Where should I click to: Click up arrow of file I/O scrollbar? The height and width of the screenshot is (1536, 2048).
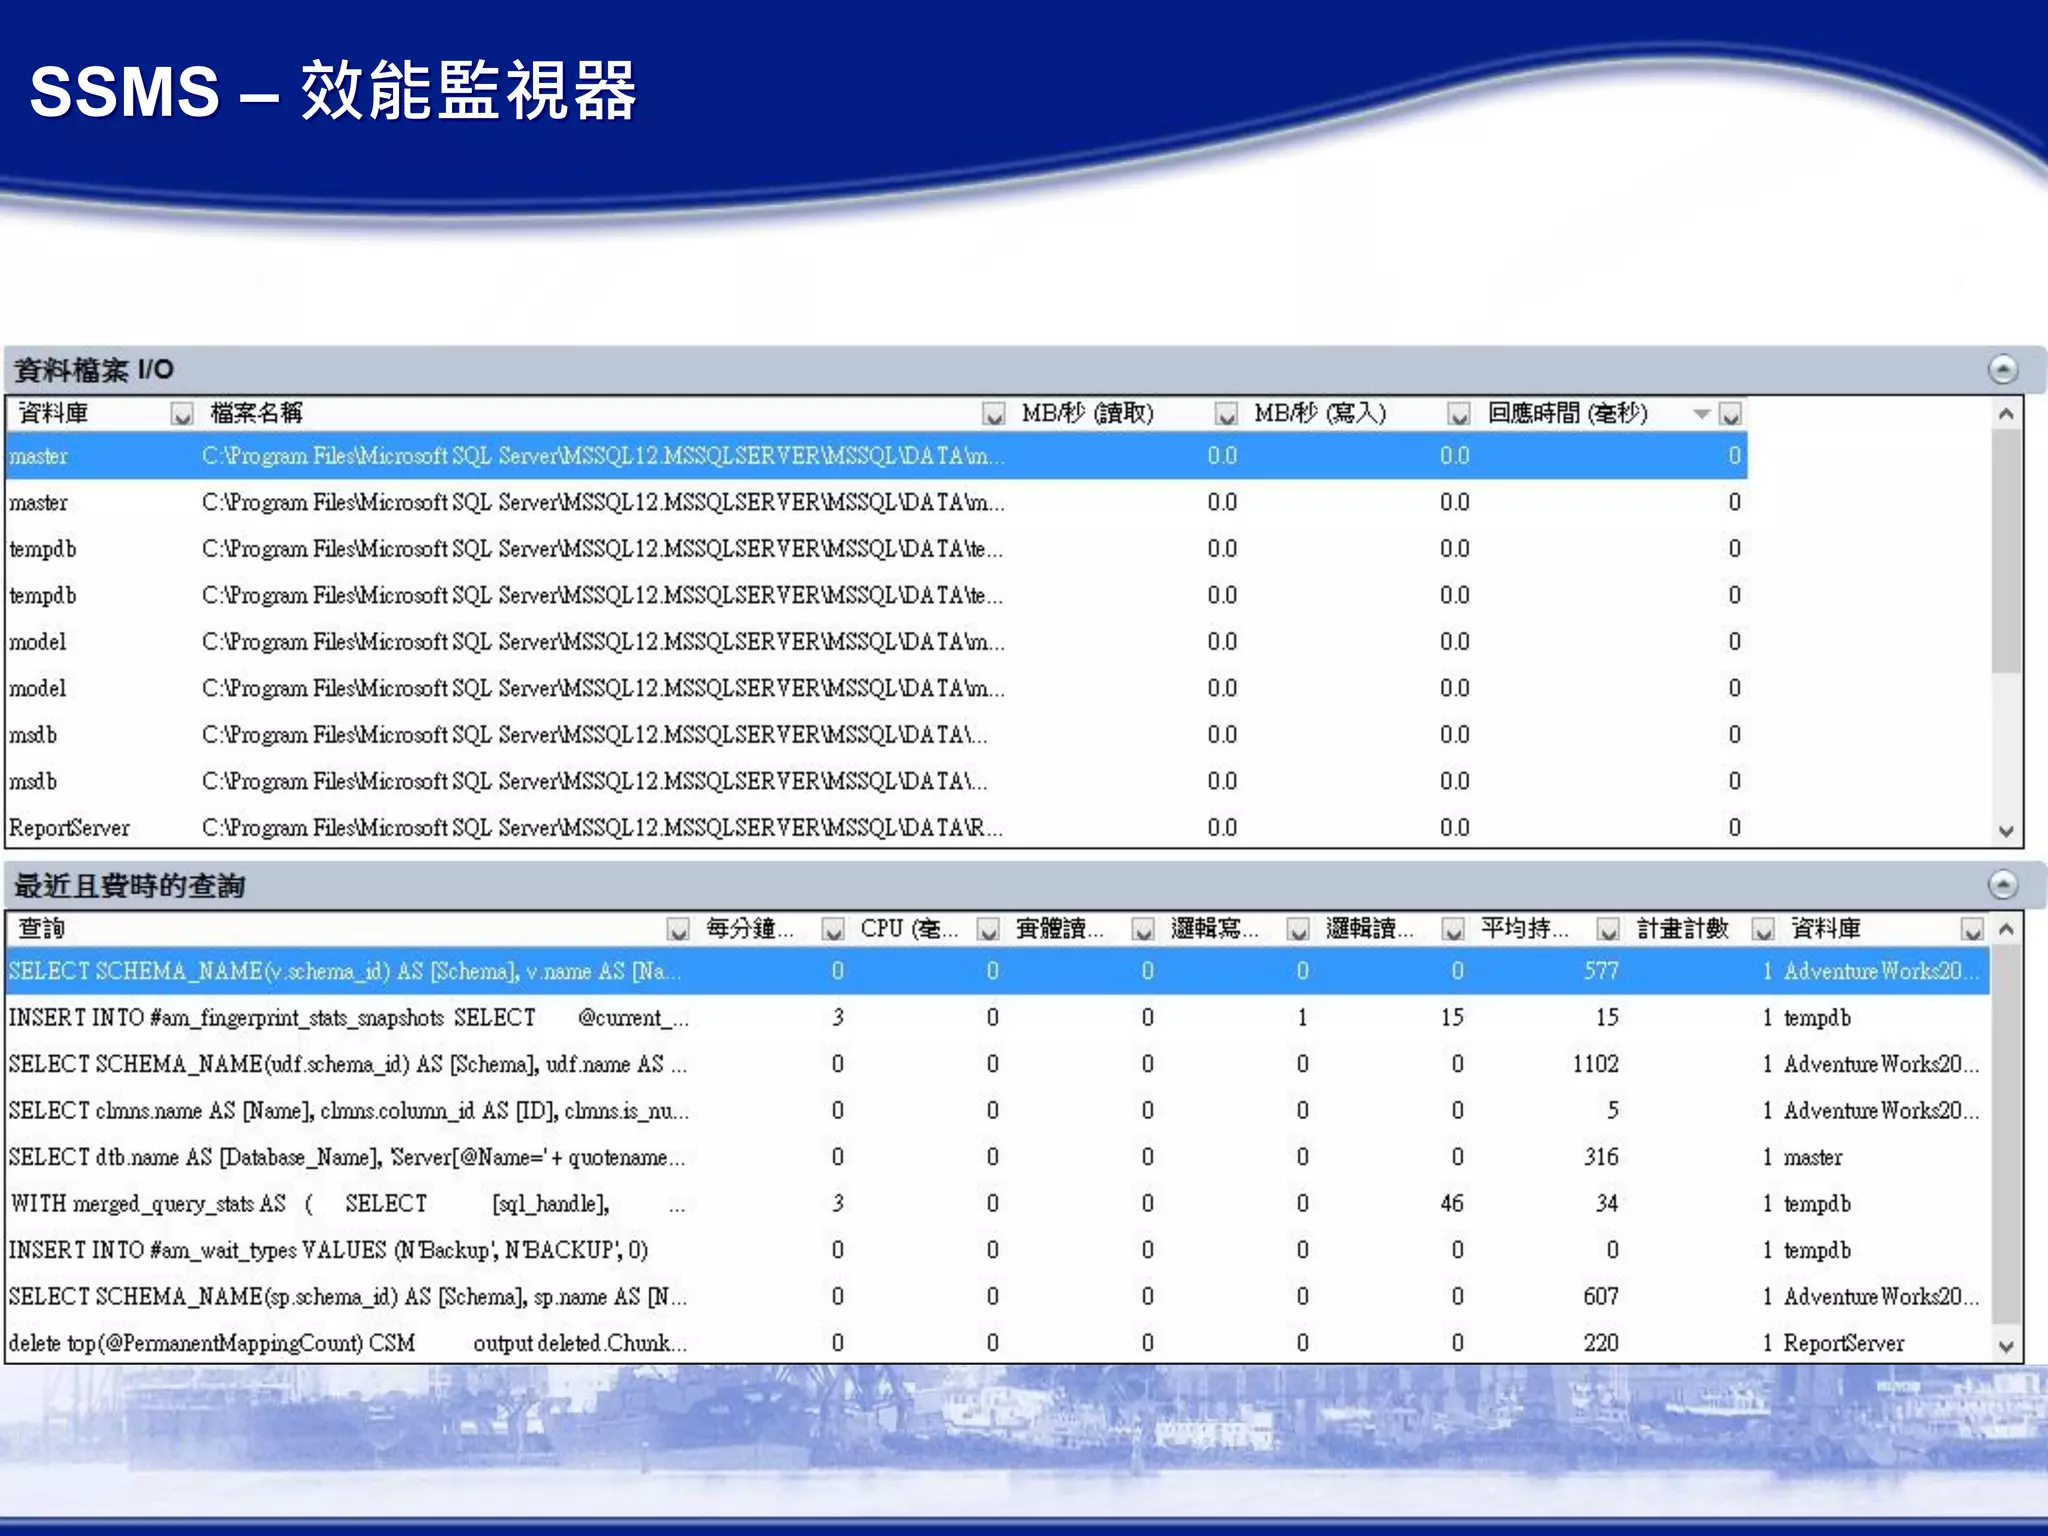coord(2006,413)
